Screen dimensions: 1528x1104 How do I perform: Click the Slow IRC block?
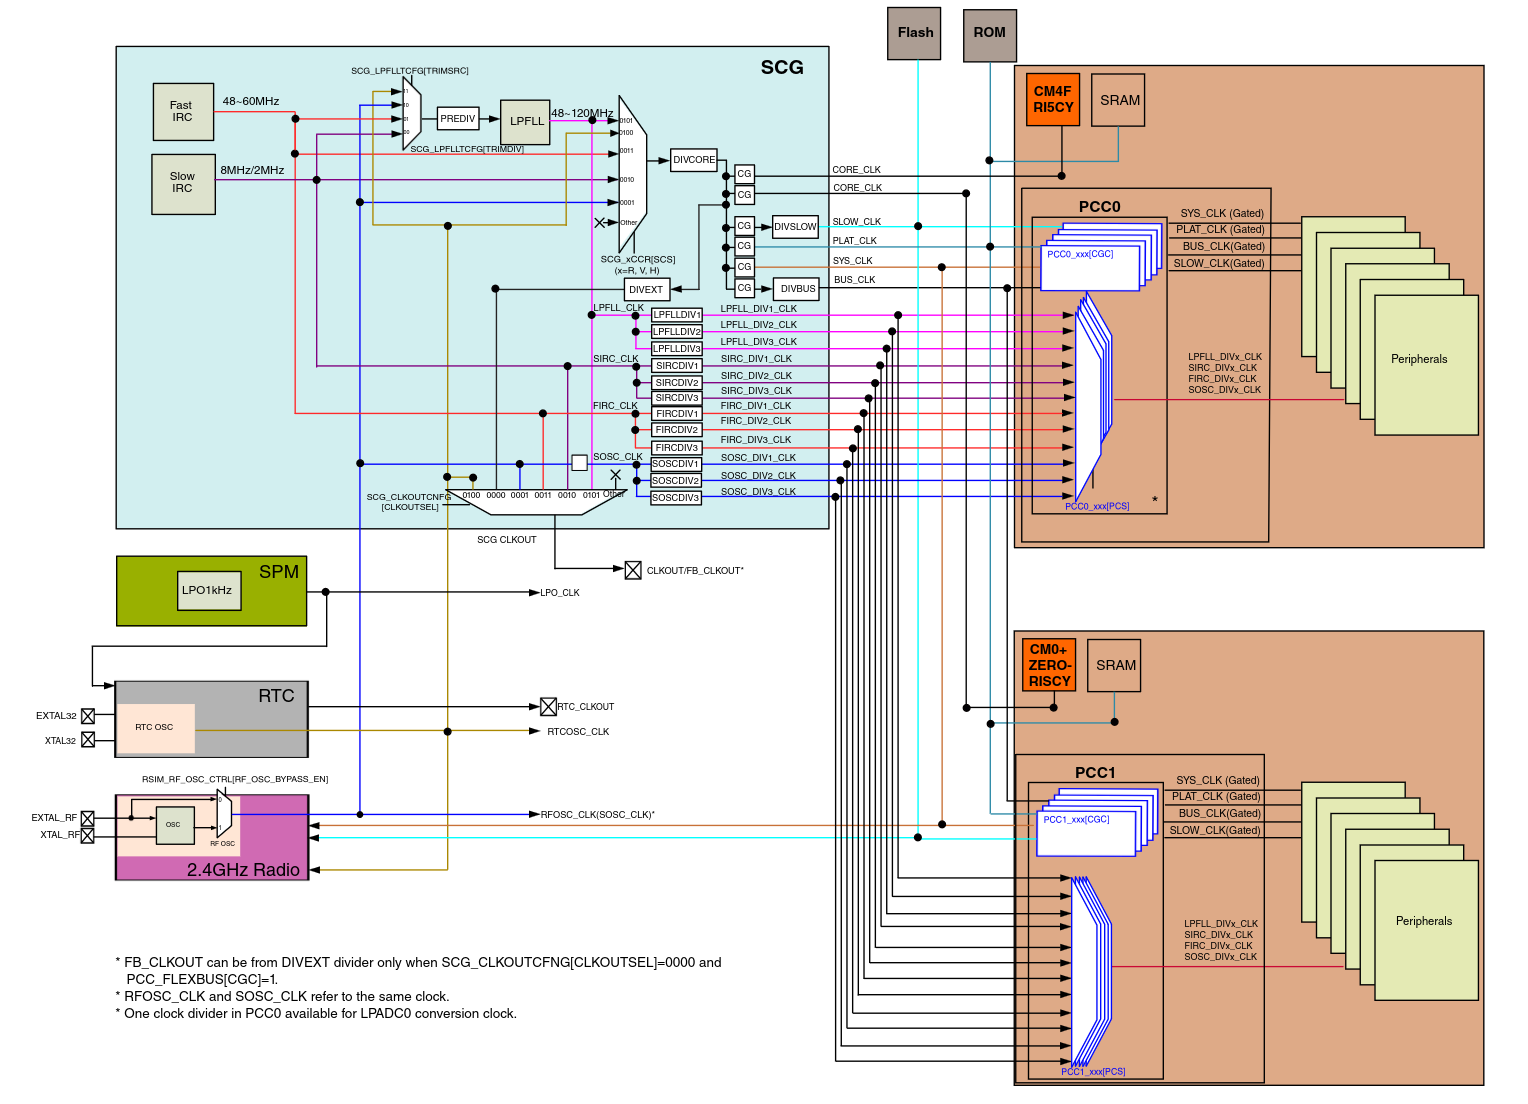[183, 182]
